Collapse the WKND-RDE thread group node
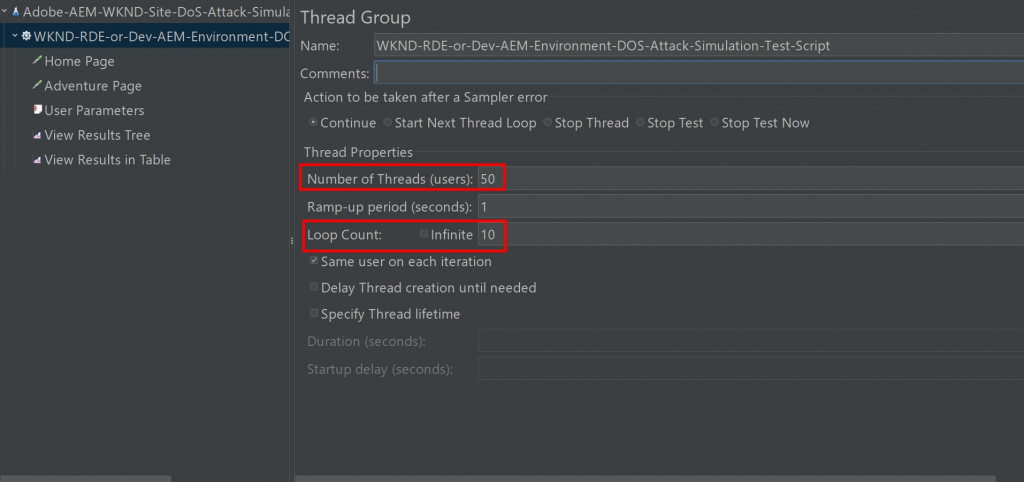Viewport: 1024px width, 482px height. point(14,36)
